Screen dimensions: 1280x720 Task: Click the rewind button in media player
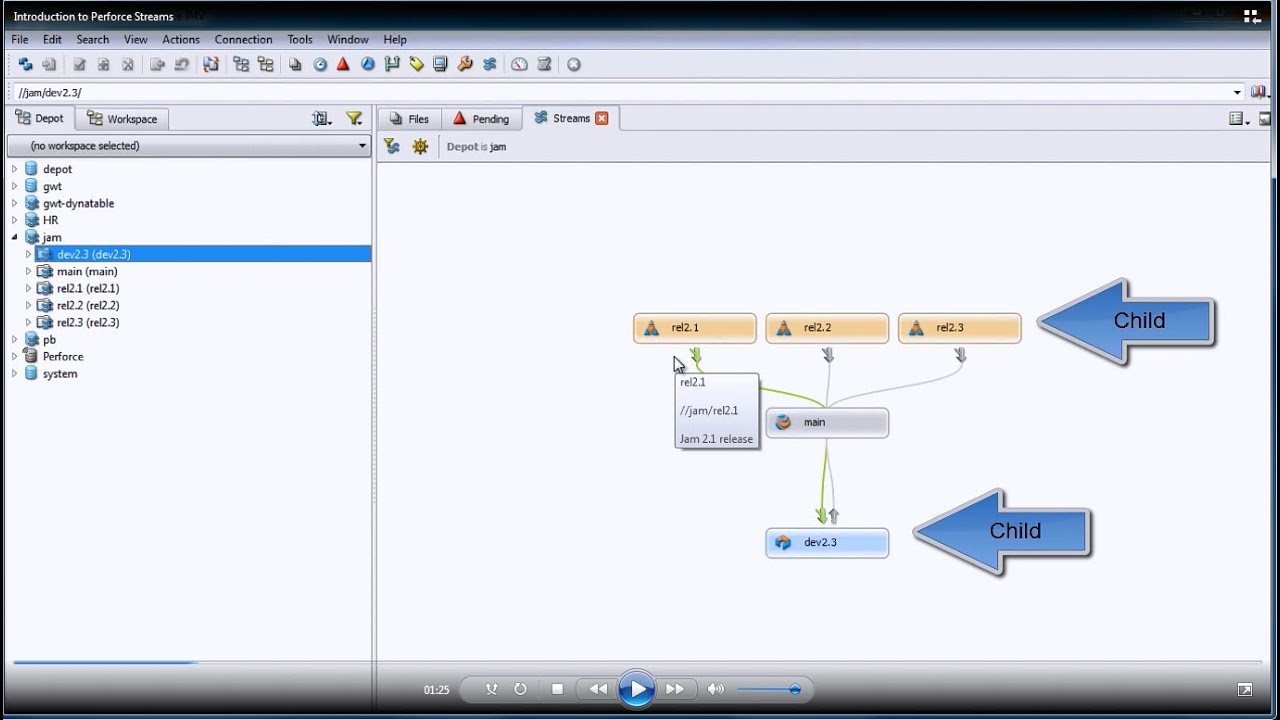tap(598, 689)
